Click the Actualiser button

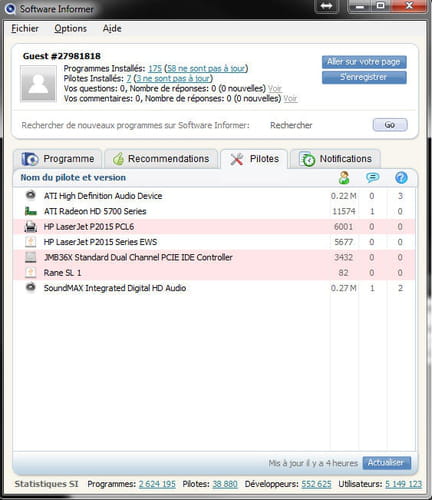386,463
